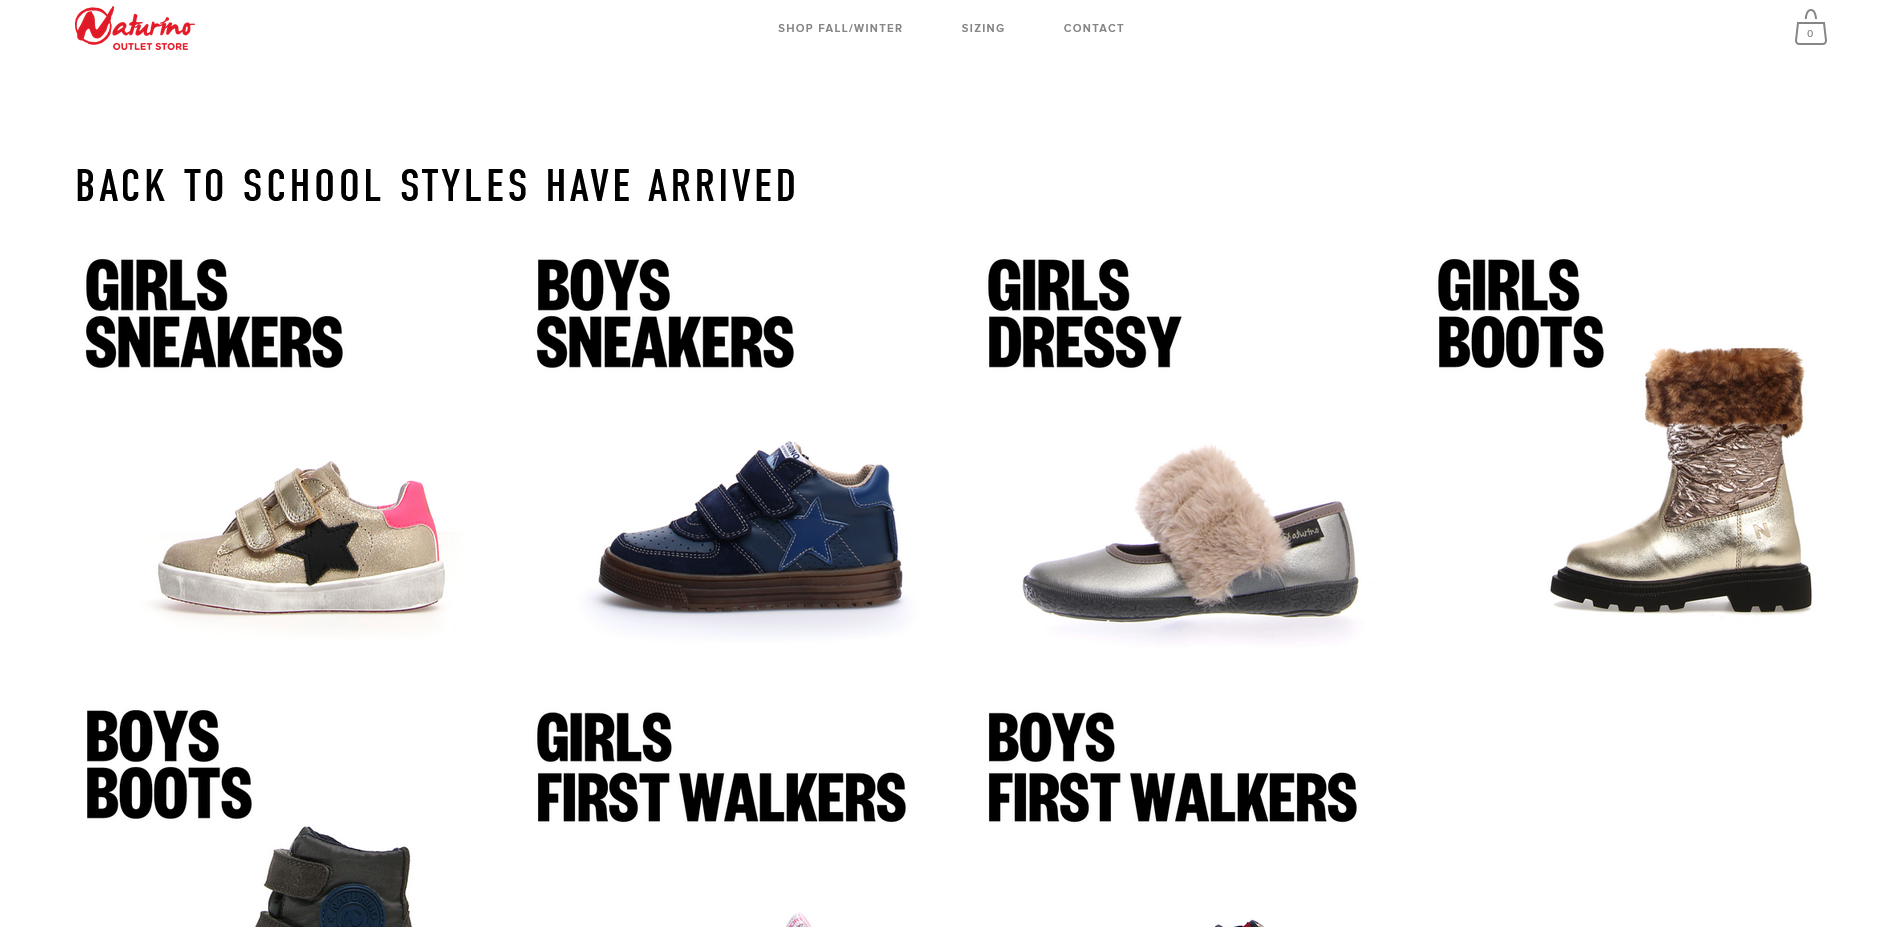This screenshot has height=927, width=1903.
Task: Click the shoe under Boys First Walkers
Action: (1238, 922)
